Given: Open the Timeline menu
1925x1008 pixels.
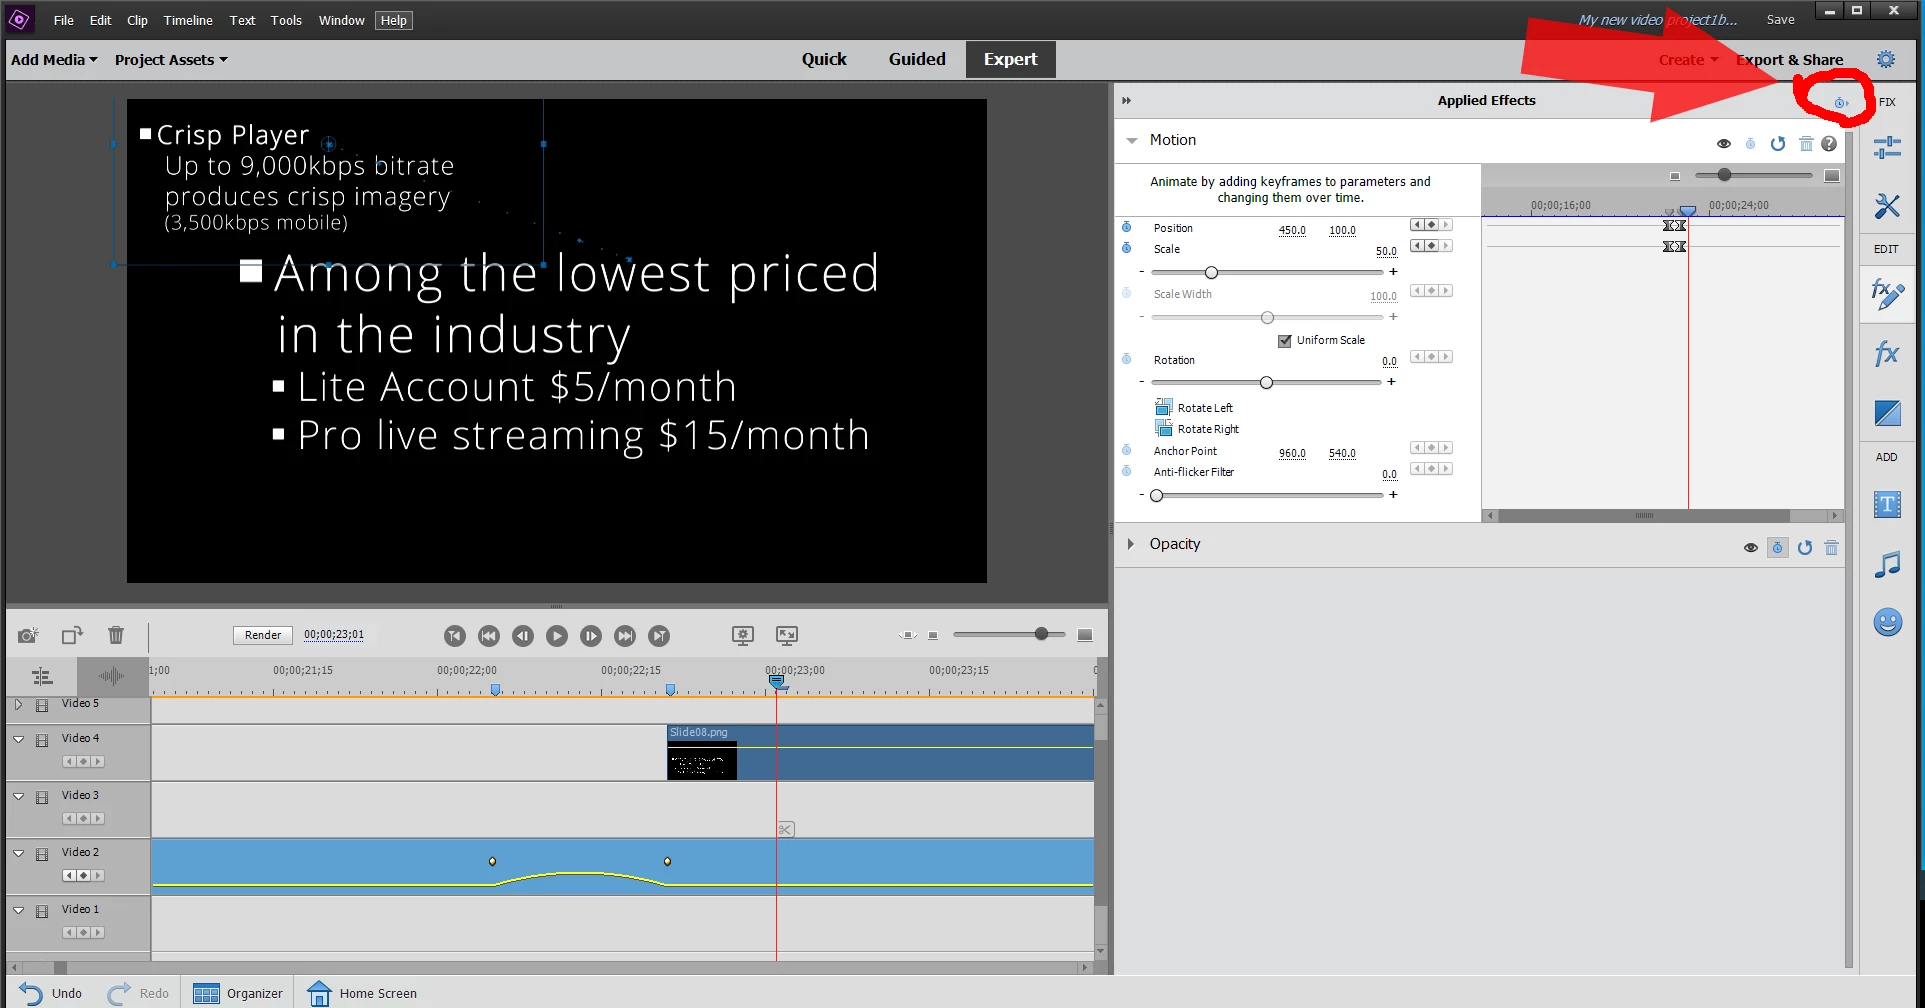Looking at the screenshot, I should [188, 20].
